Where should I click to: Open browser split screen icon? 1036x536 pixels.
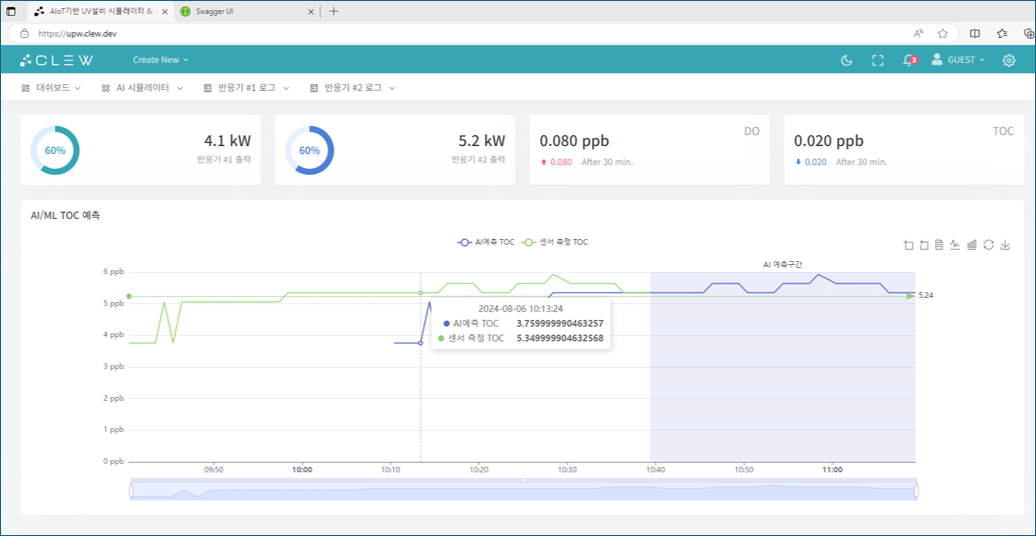975,33
